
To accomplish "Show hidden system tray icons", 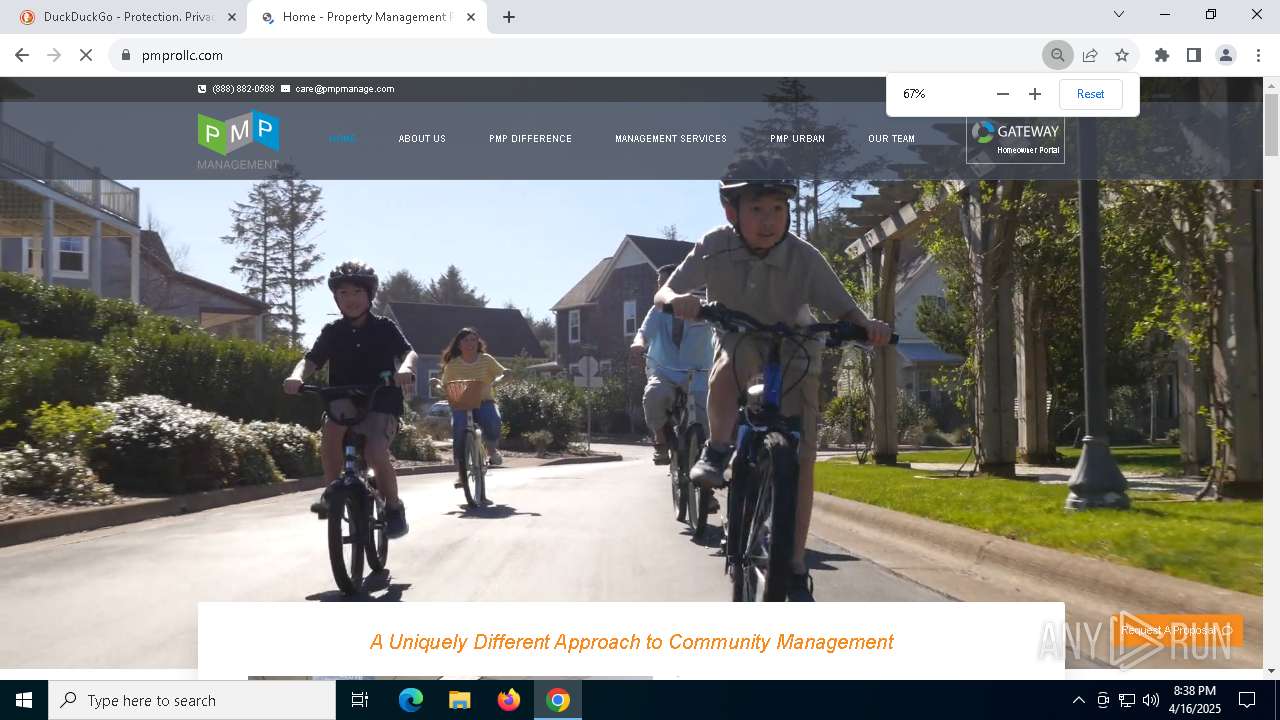I will click(1078, 700).
